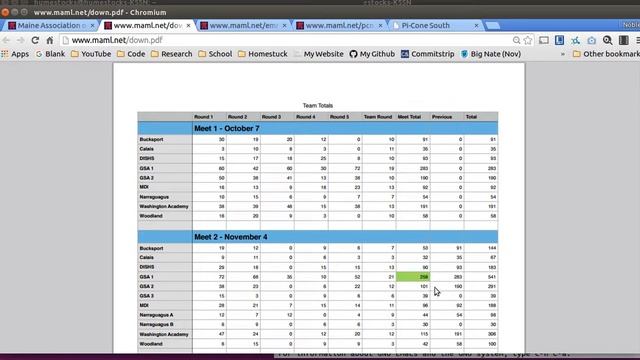Click the Round 5 column header
Viewport: 640px width, 360px height.
[x=339, y=117]
